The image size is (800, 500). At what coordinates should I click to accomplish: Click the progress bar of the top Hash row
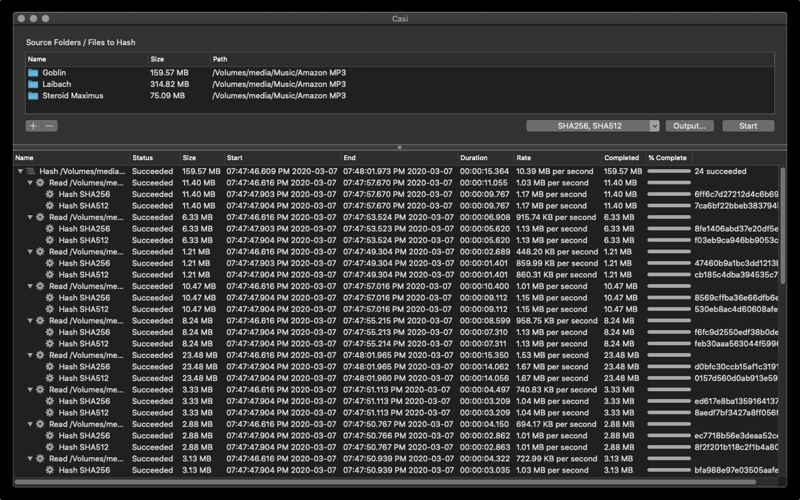coord(669,171)
